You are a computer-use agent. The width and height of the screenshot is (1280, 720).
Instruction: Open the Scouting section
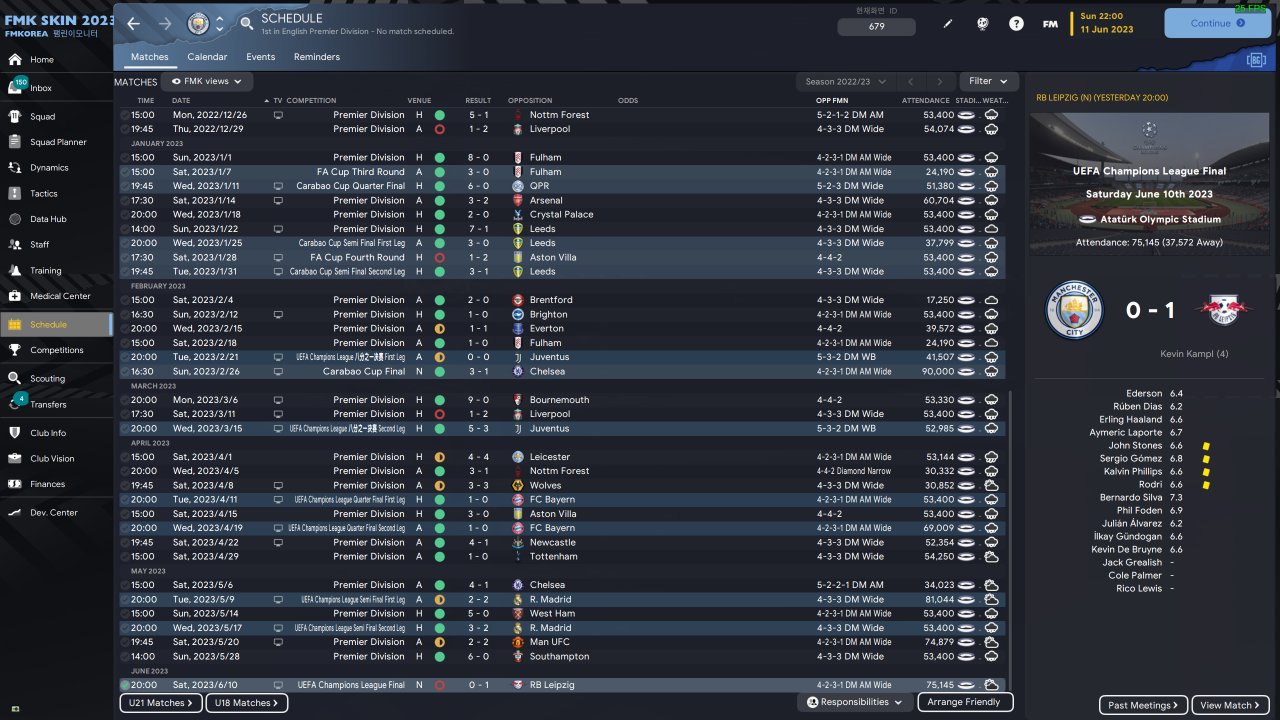(x=56, y=379)
